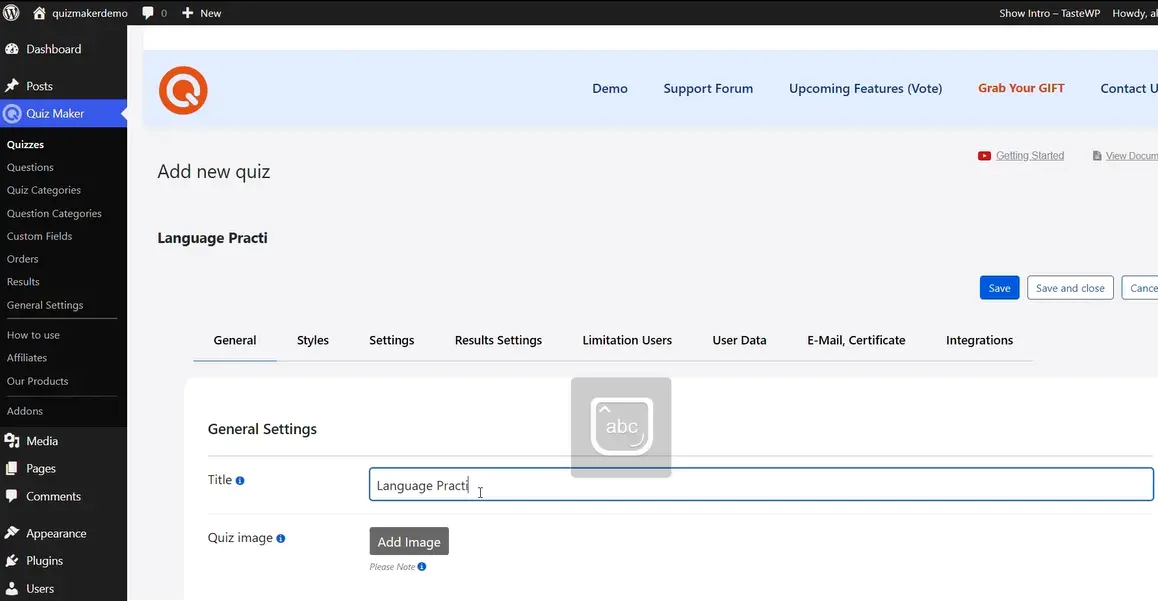The height and width of the screenshot is (601, 1158).
Task: Open the Plugins menu in sidebar
Action: [44, 561]
